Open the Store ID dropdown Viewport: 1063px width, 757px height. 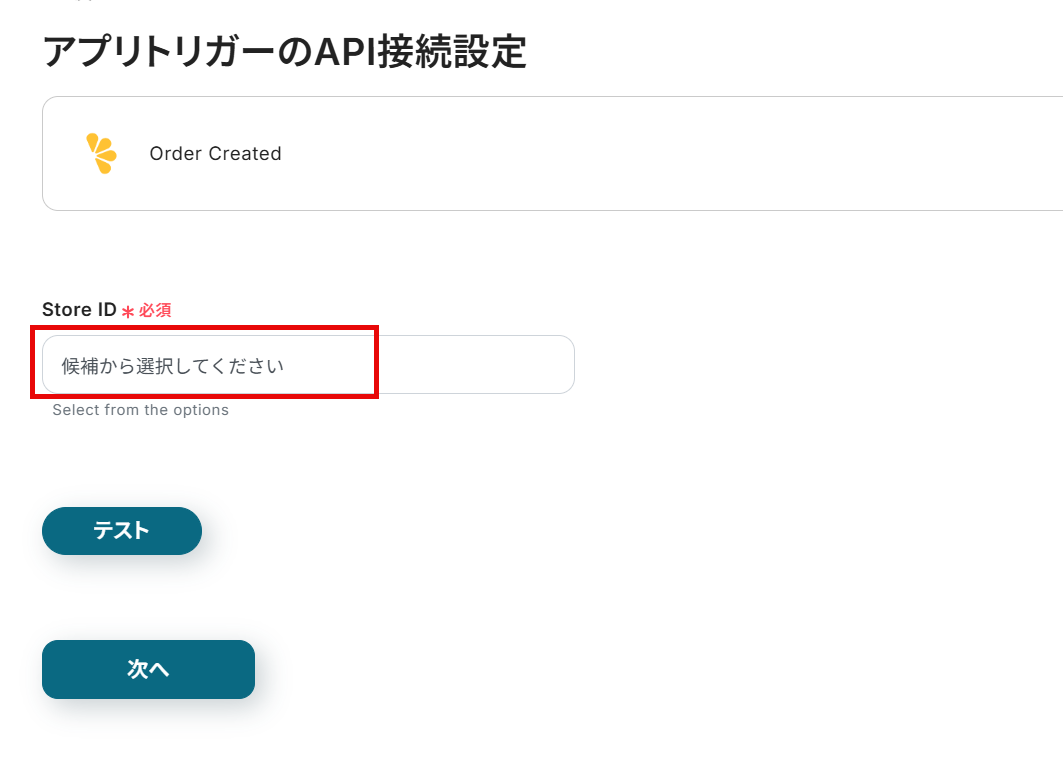click(x=308, y=365)
